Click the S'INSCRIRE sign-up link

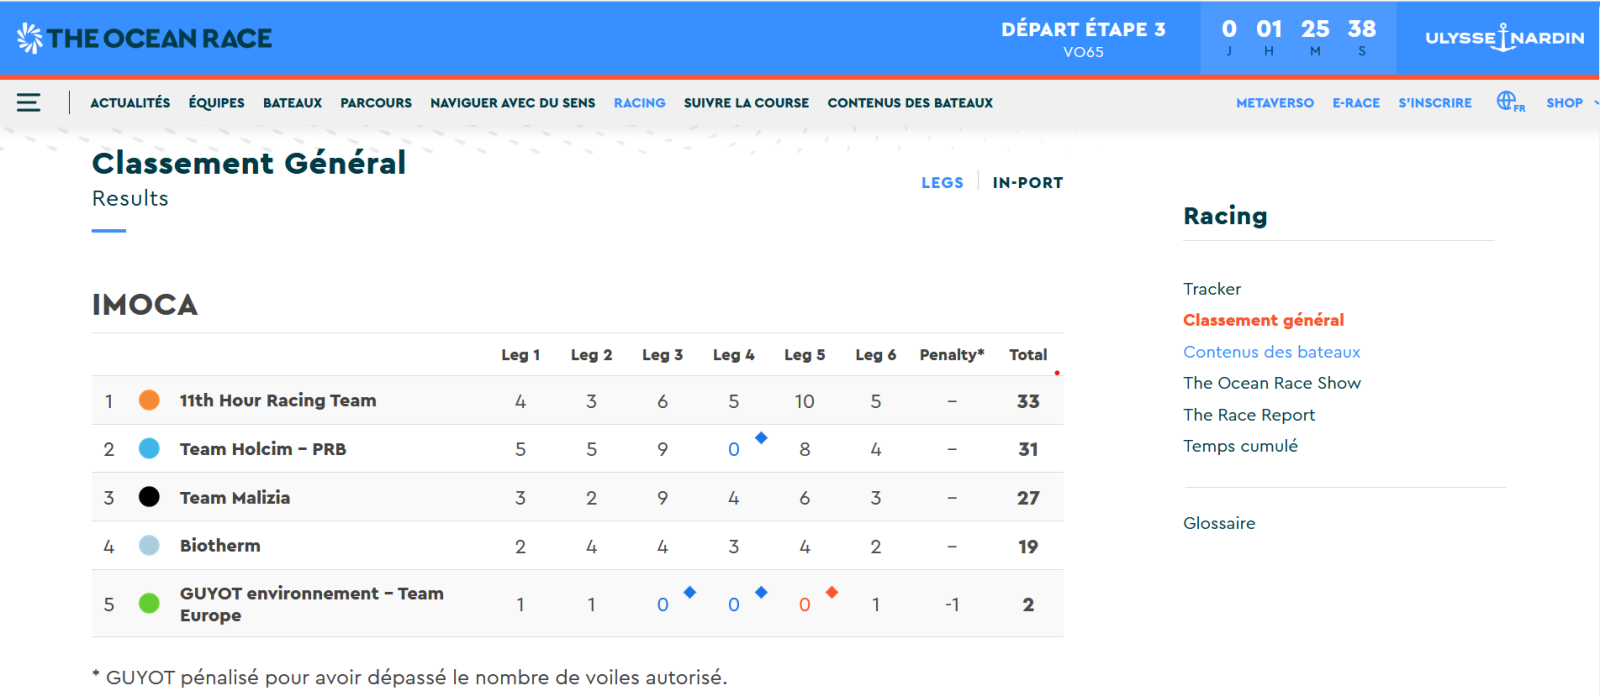(1434, 103)
